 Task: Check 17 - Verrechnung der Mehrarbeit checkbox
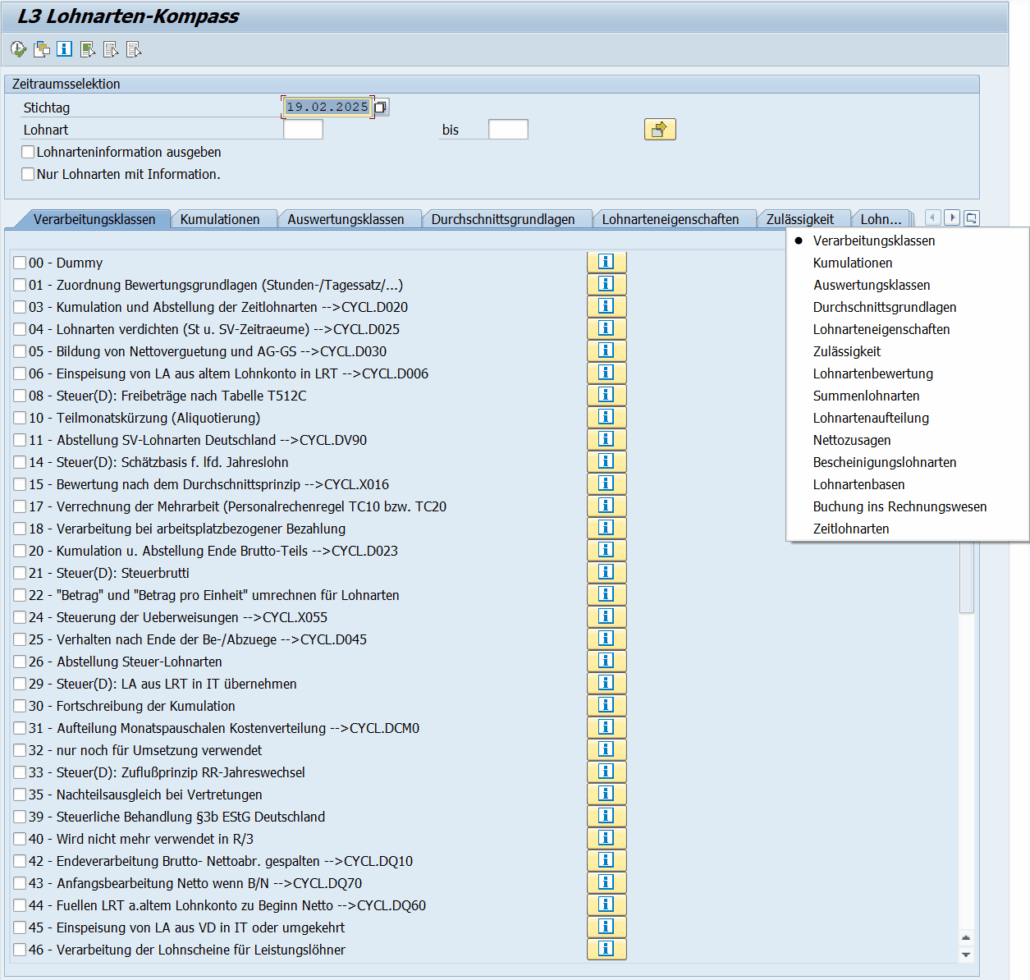(x=20, y=506)
